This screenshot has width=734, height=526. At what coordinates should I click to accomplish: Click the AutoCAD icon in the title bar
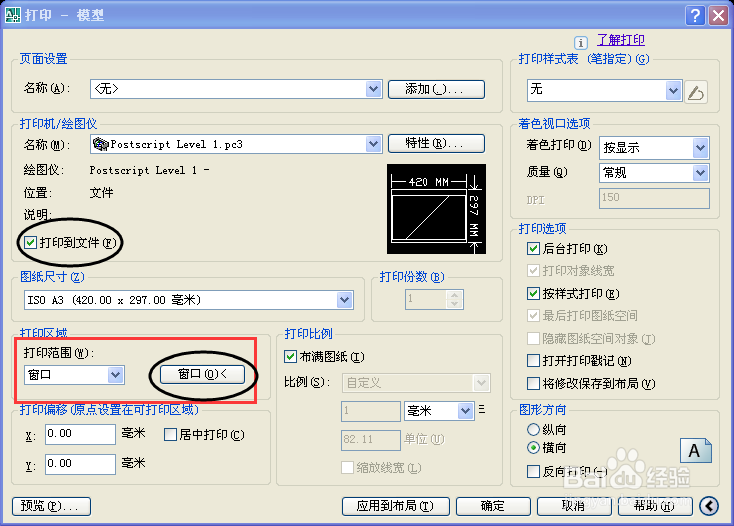point(13,15)
